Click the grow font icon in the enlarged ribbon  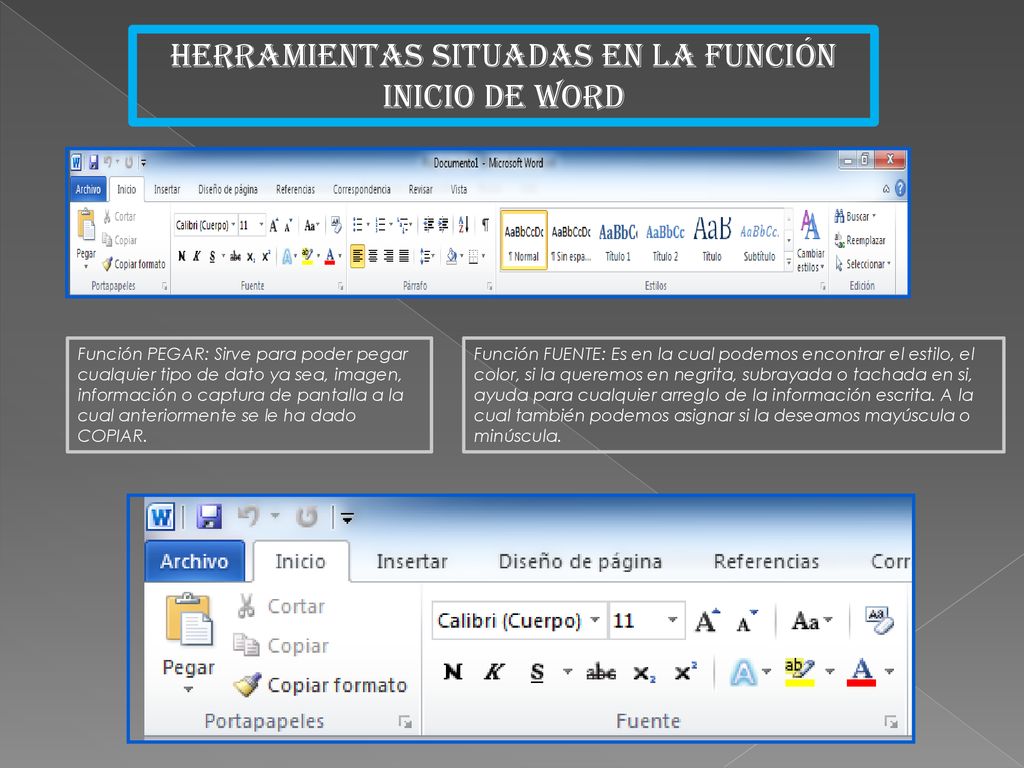tap(707, 620)
